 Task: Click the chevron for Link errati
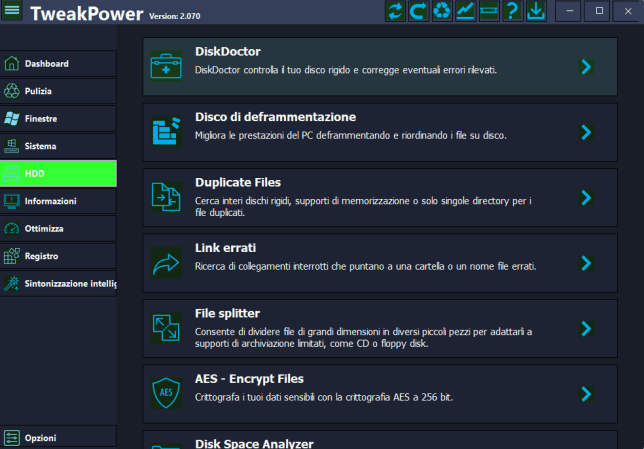click(587, 263)
